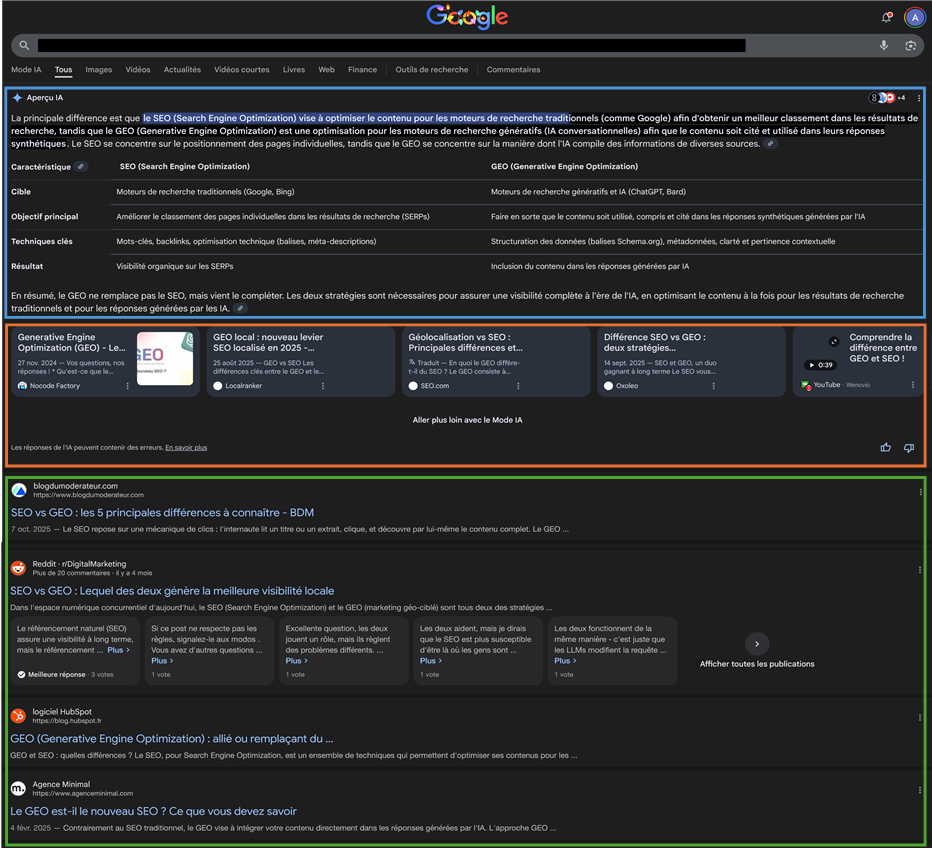This screenshot has width=932, height=848.
Task: Open options menu for blogdumoderateur.com result
Action: point(920,492)
